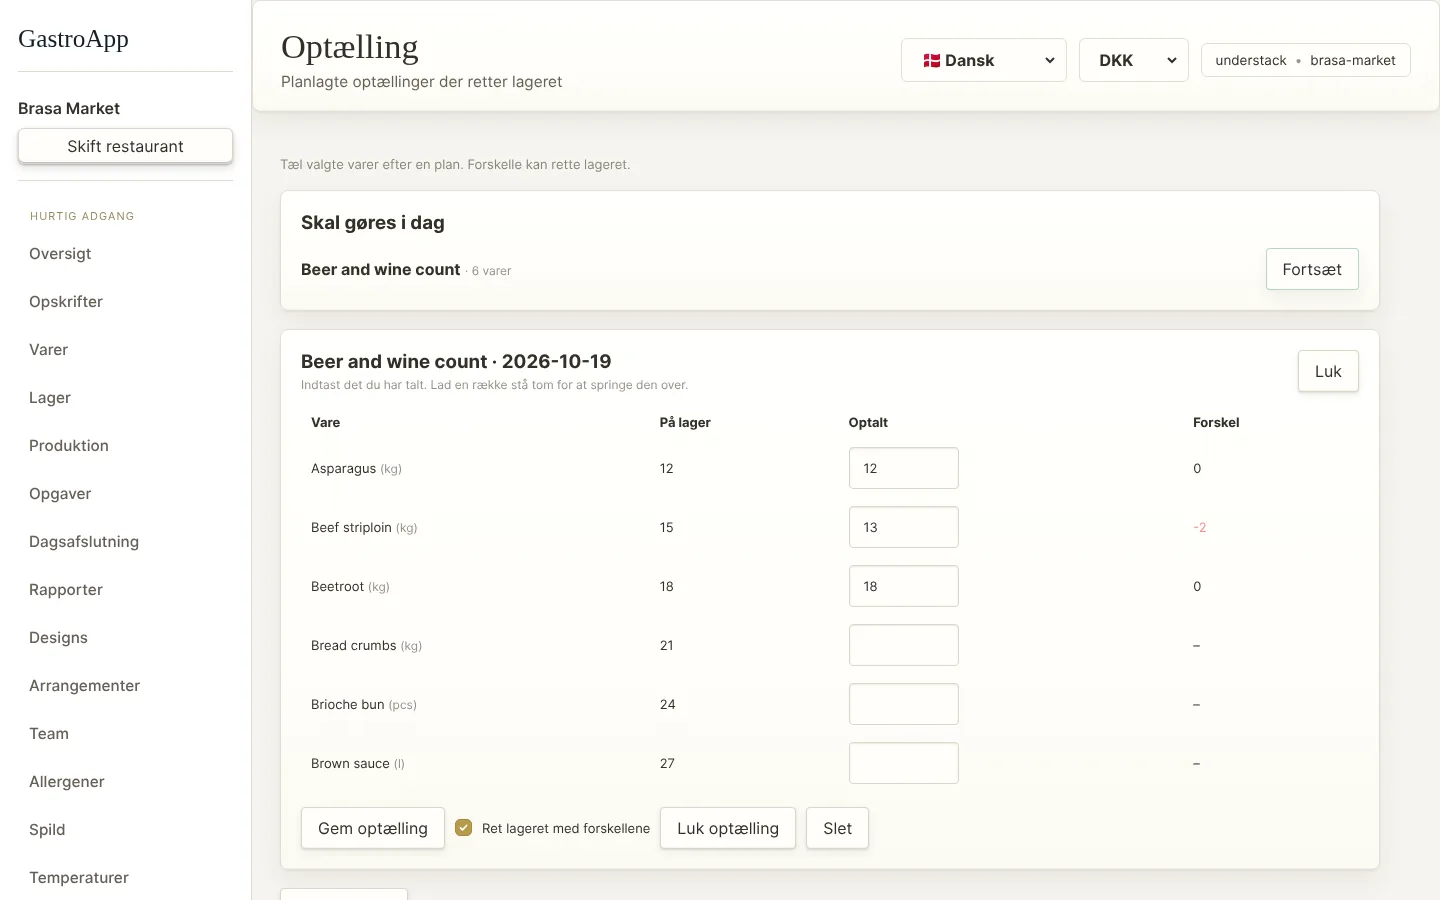This screenshot has height=900, width=1440.
Task: Click the 'Optalt' column header
Action: tap(868, 422)
